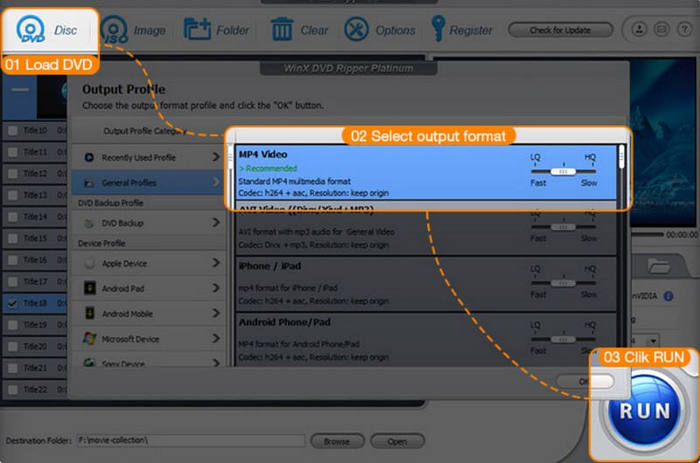Expand Microsoft Device via its chevron

[216, 338]
